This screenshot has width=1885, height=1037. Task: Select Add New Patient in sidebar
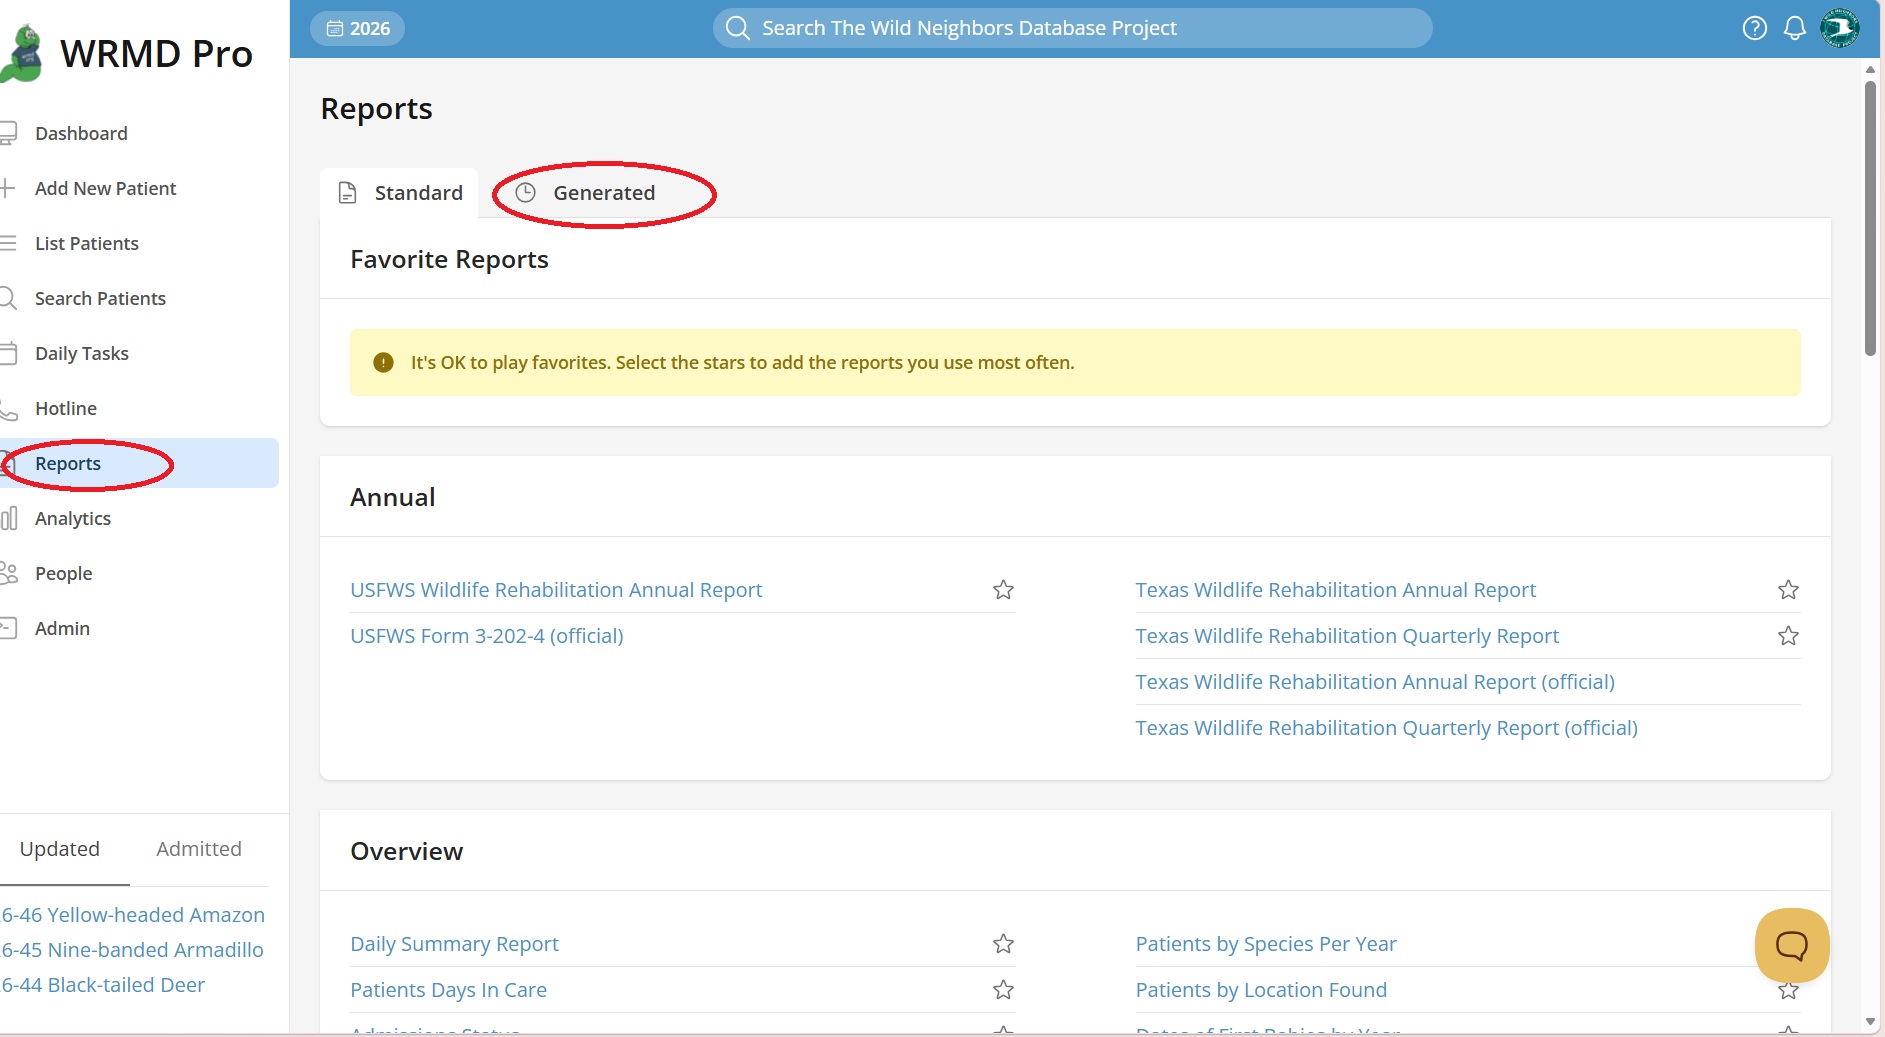click(105, 188)
